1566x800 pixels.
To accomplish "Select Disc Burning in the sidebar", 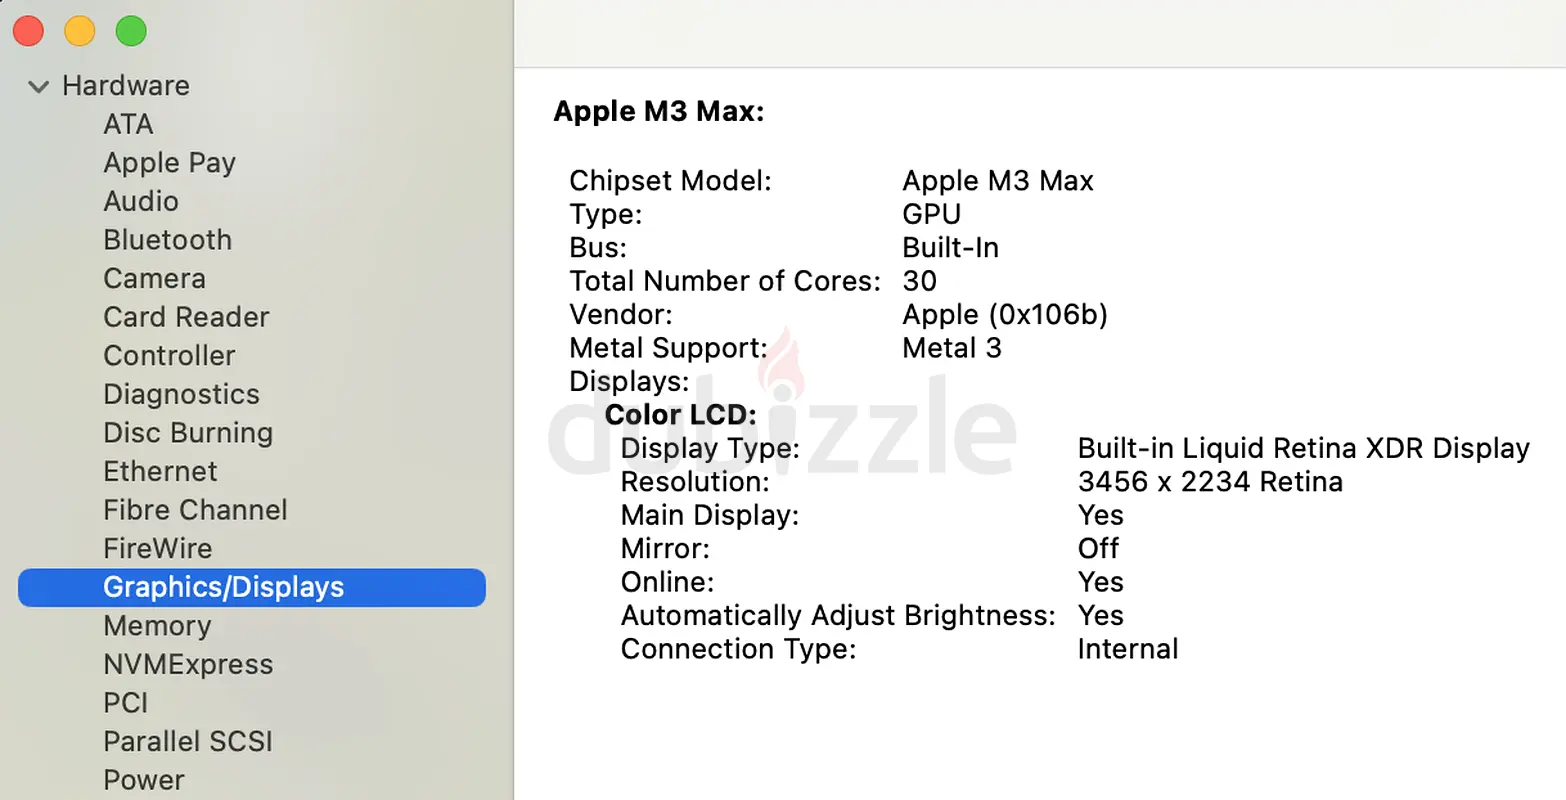I will (x=188, y=433).
